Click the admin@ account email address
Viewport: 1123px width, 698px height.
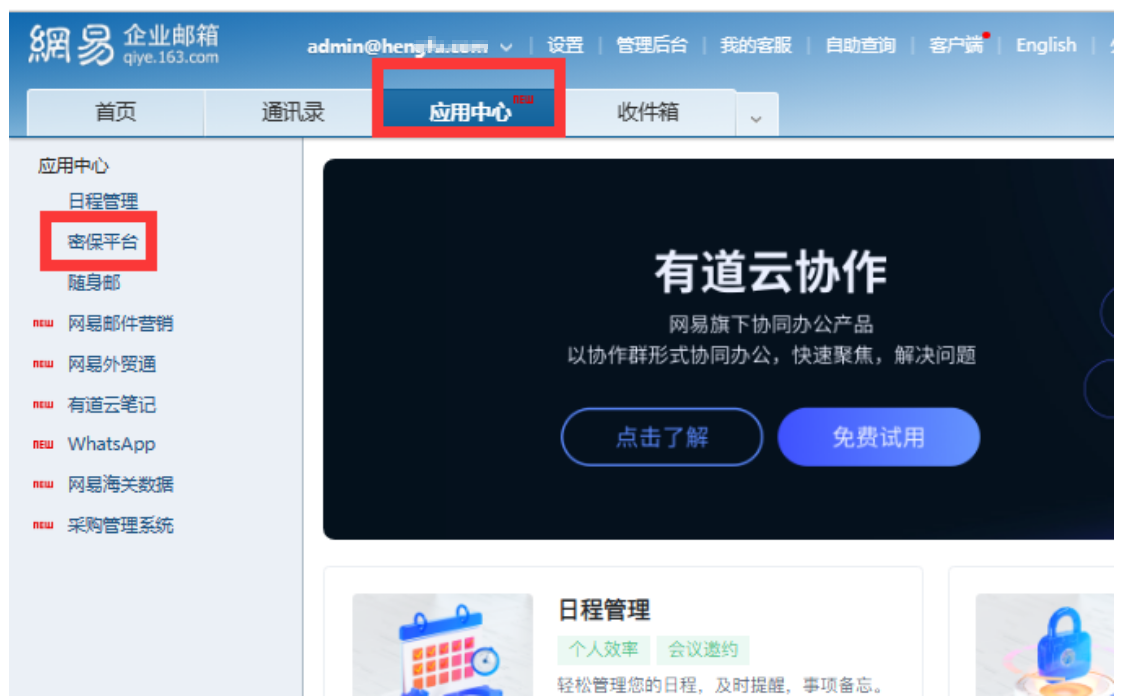pyautogui.click(x=397, y=47)
